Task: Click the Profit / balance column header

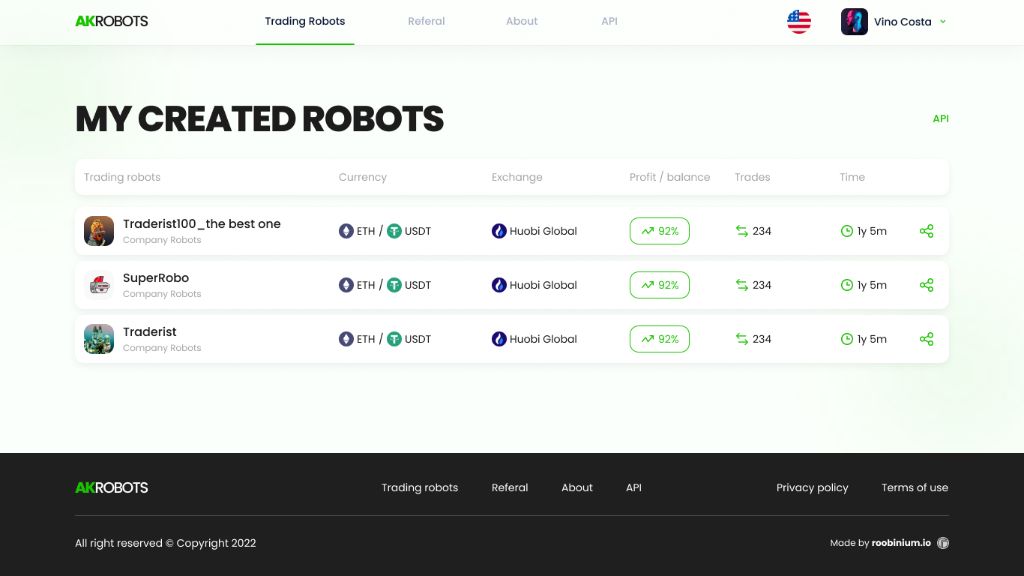Action: (x=669, y=177)
